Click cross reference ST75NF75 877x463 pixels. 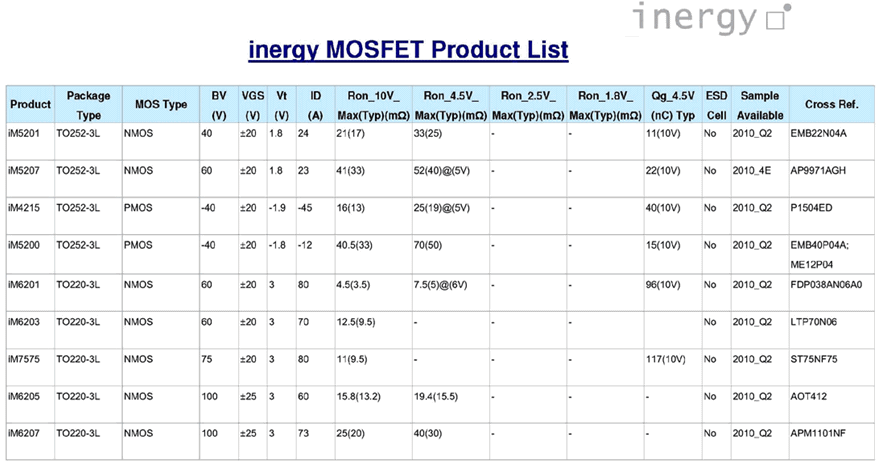point(814,360)
